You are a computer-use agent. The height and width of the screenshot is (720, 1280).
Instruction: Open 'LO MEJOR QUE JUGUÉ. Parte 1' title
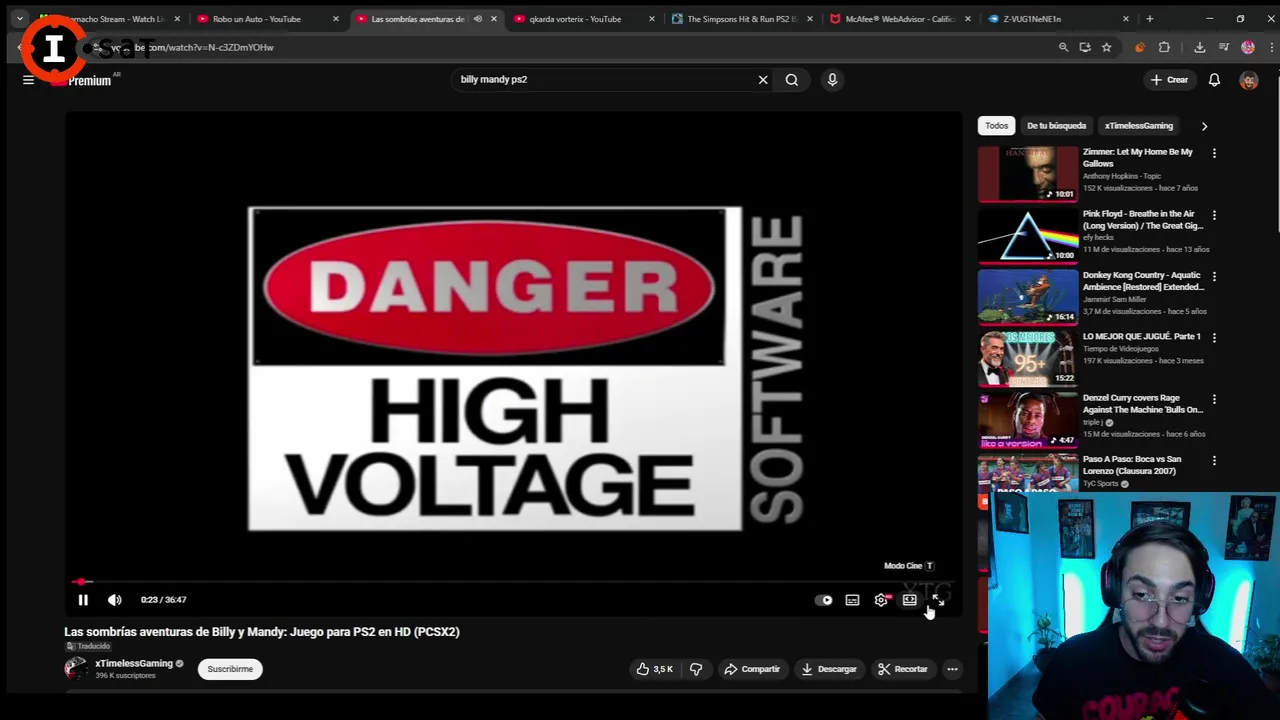point(1142,337)
